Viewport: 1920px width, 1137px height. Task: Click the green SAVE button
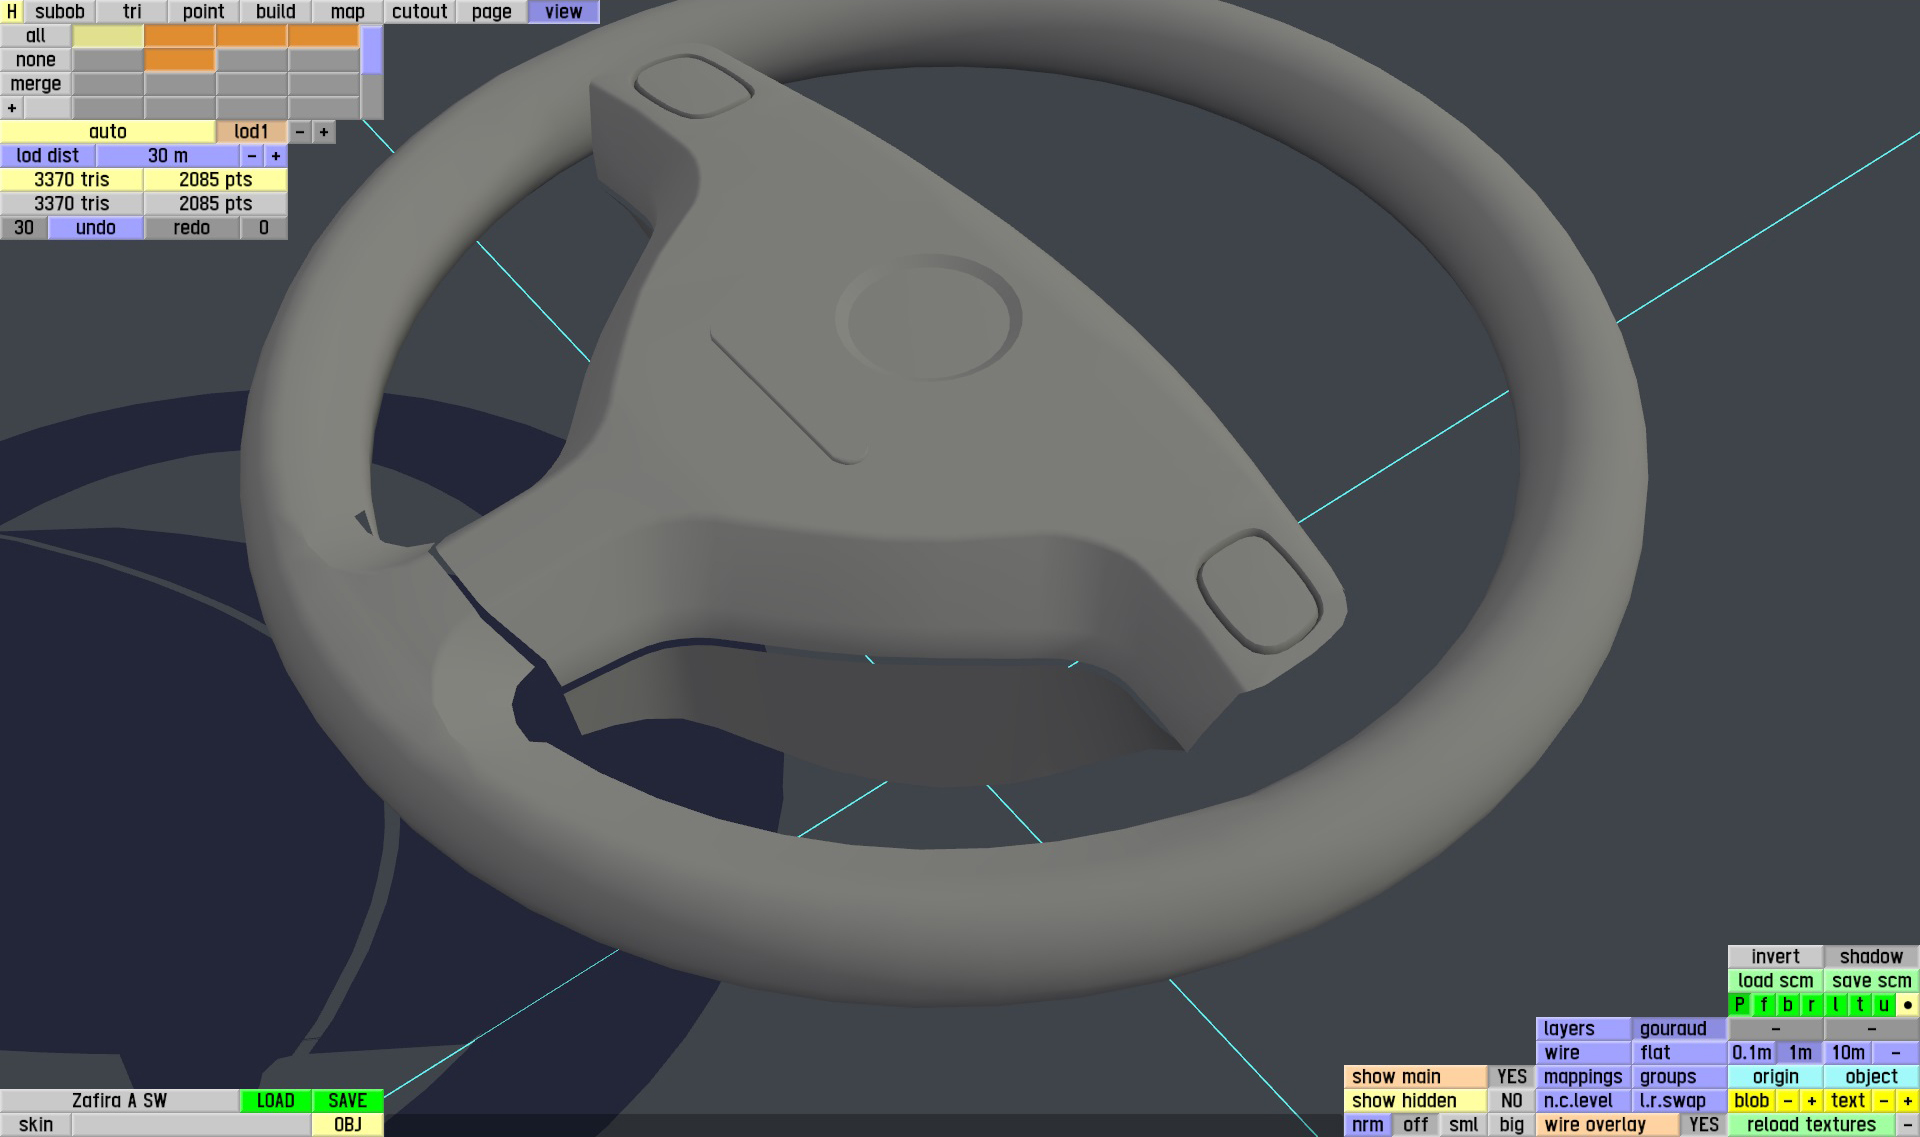(x=347, y=1101)
